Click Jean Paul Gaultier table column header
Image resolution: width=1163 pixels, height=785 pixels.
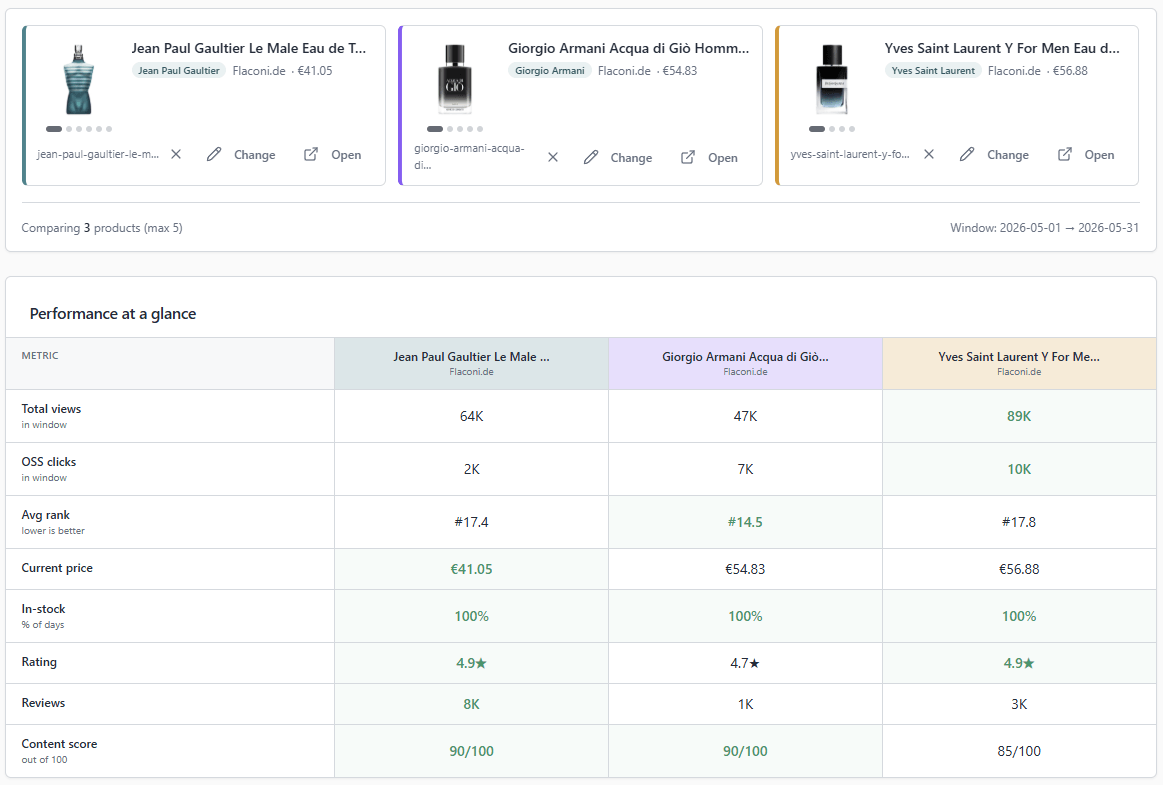pos(472,364)
